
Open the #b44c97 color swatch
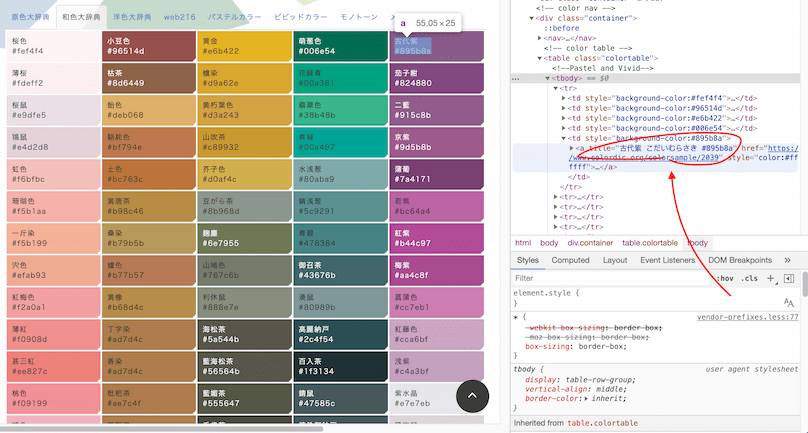coord(436,238)
